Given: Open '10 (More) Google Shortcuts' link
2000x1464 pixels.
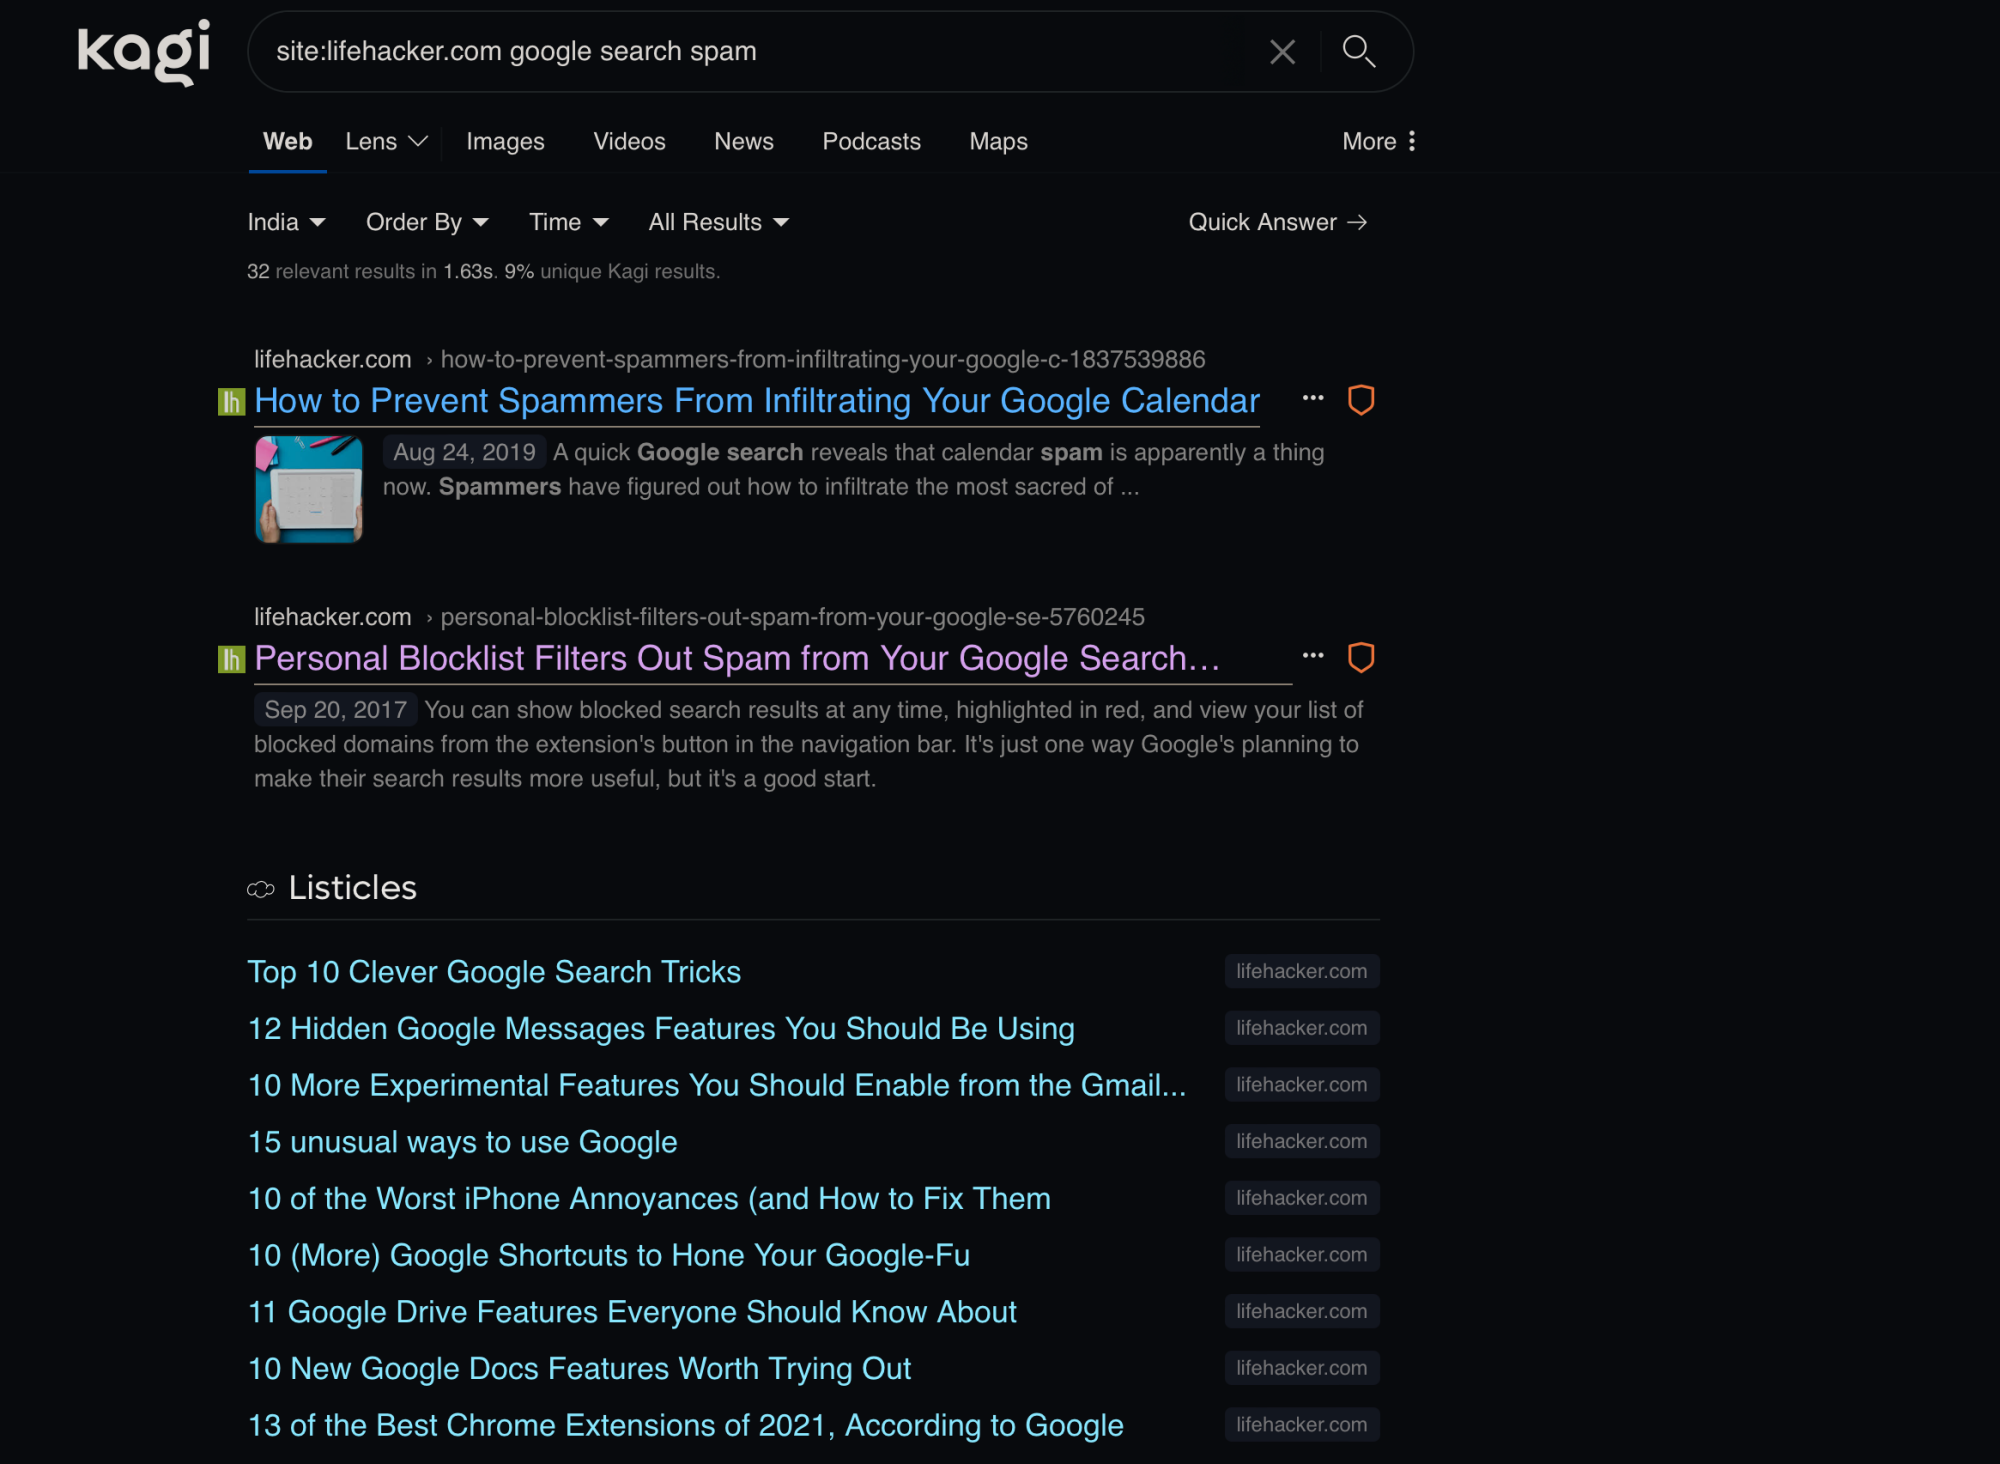Looking at the screenshot, I should coord(609,1255).
